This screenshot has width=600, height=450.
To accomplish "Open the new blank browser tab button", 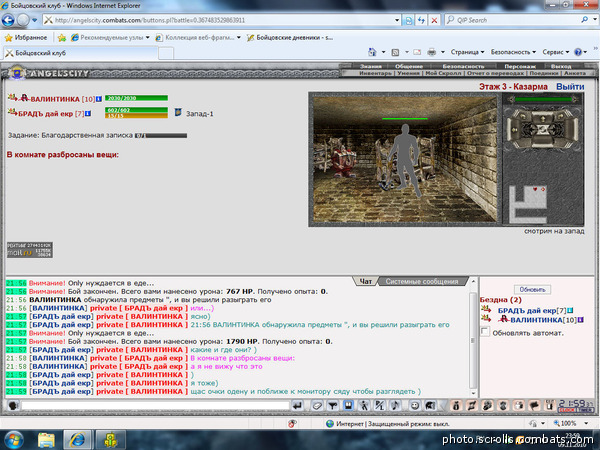I will coord(166,53).
